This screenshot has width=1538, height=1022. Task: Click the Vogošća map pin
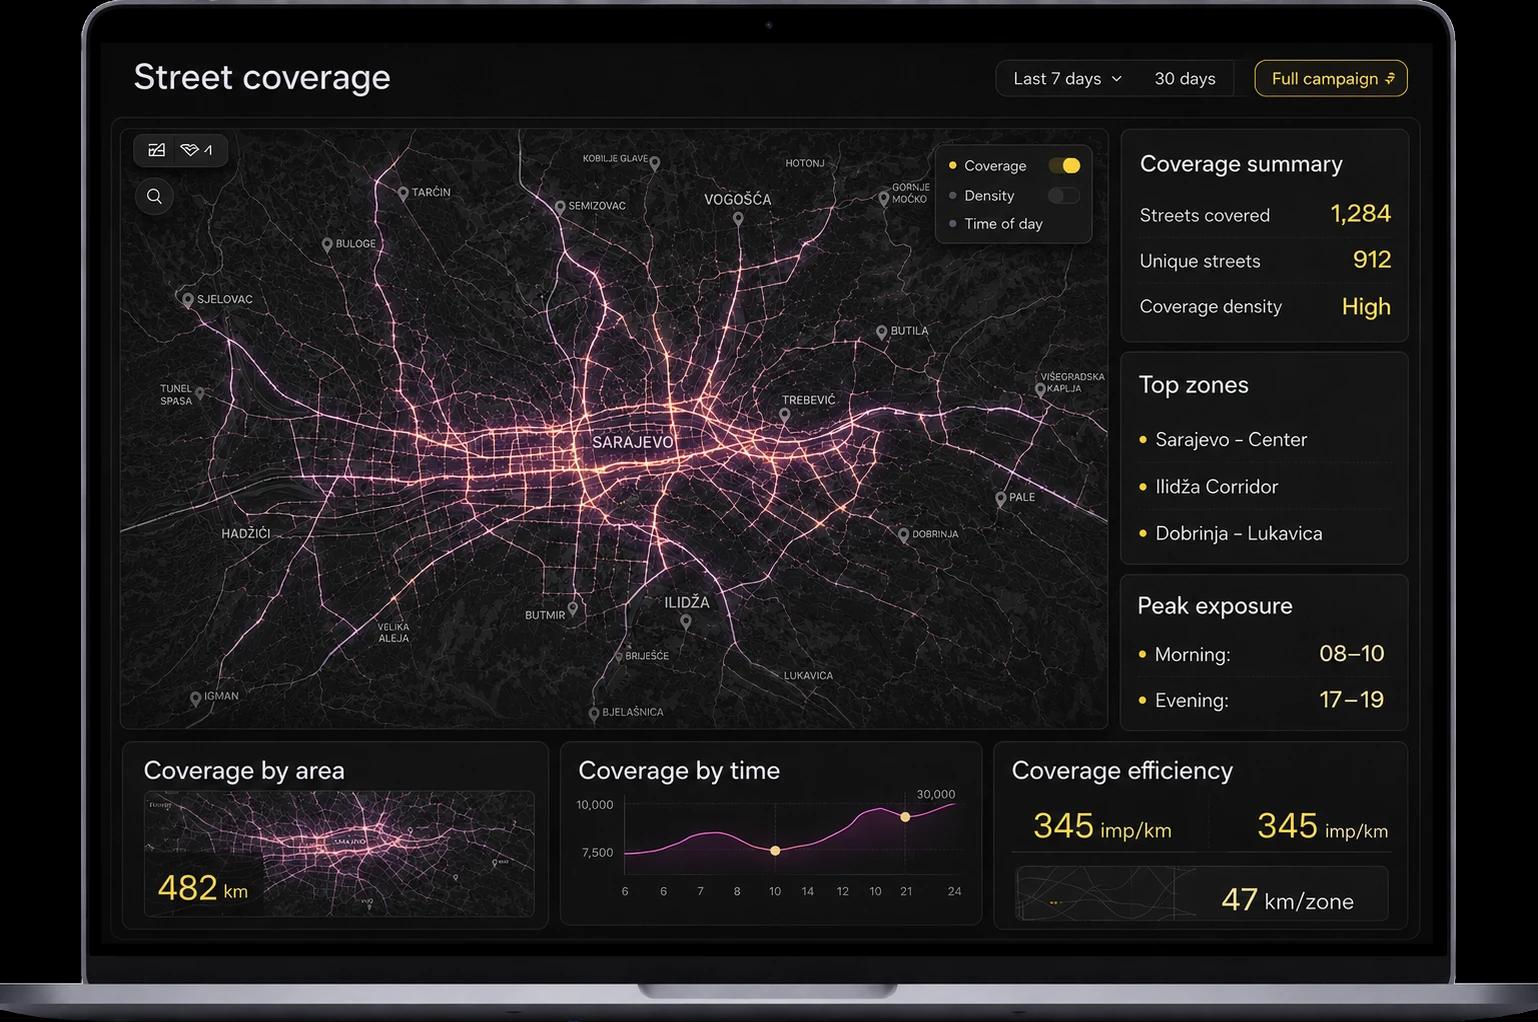coord(738,219)
